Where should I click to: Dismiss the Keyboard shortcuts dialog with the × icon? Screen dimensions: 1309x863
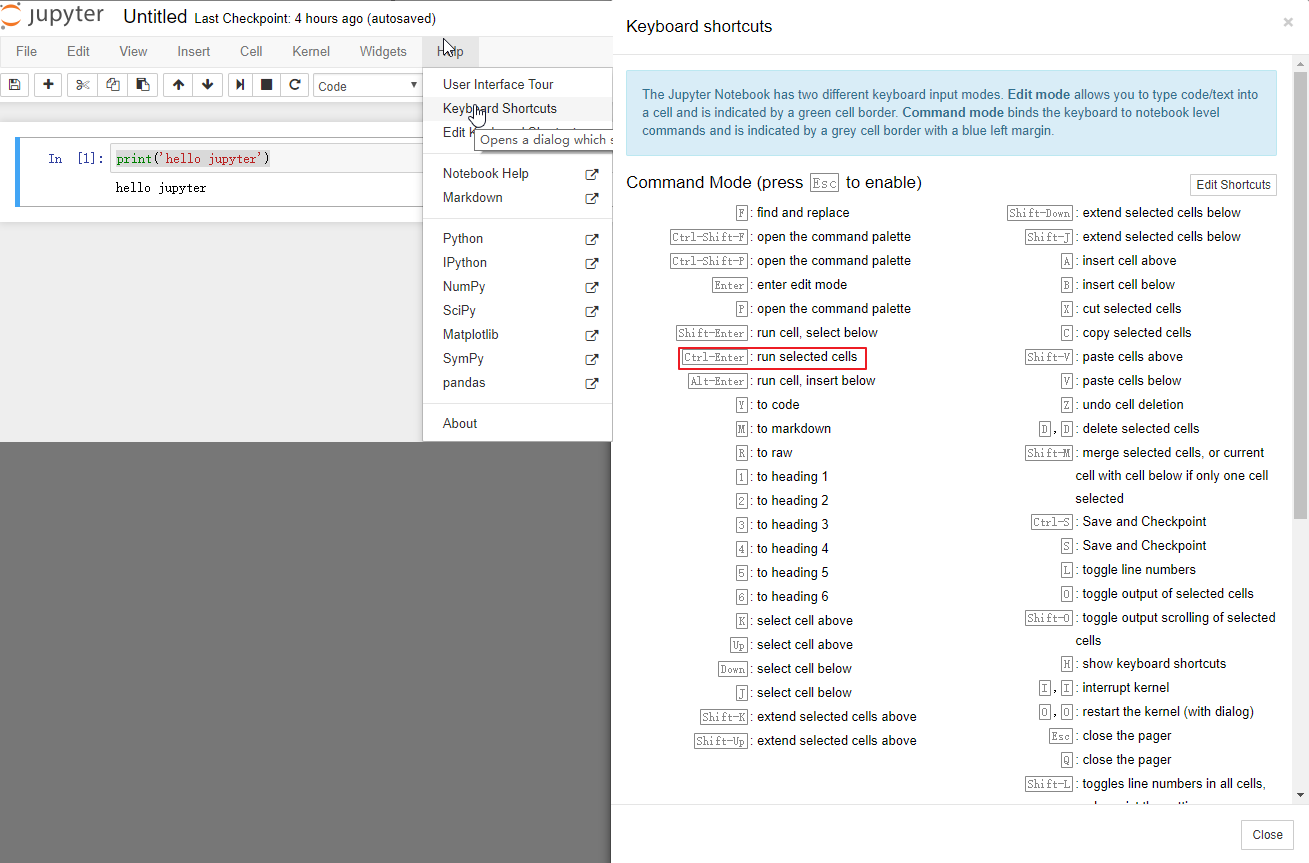[1288, 22]
